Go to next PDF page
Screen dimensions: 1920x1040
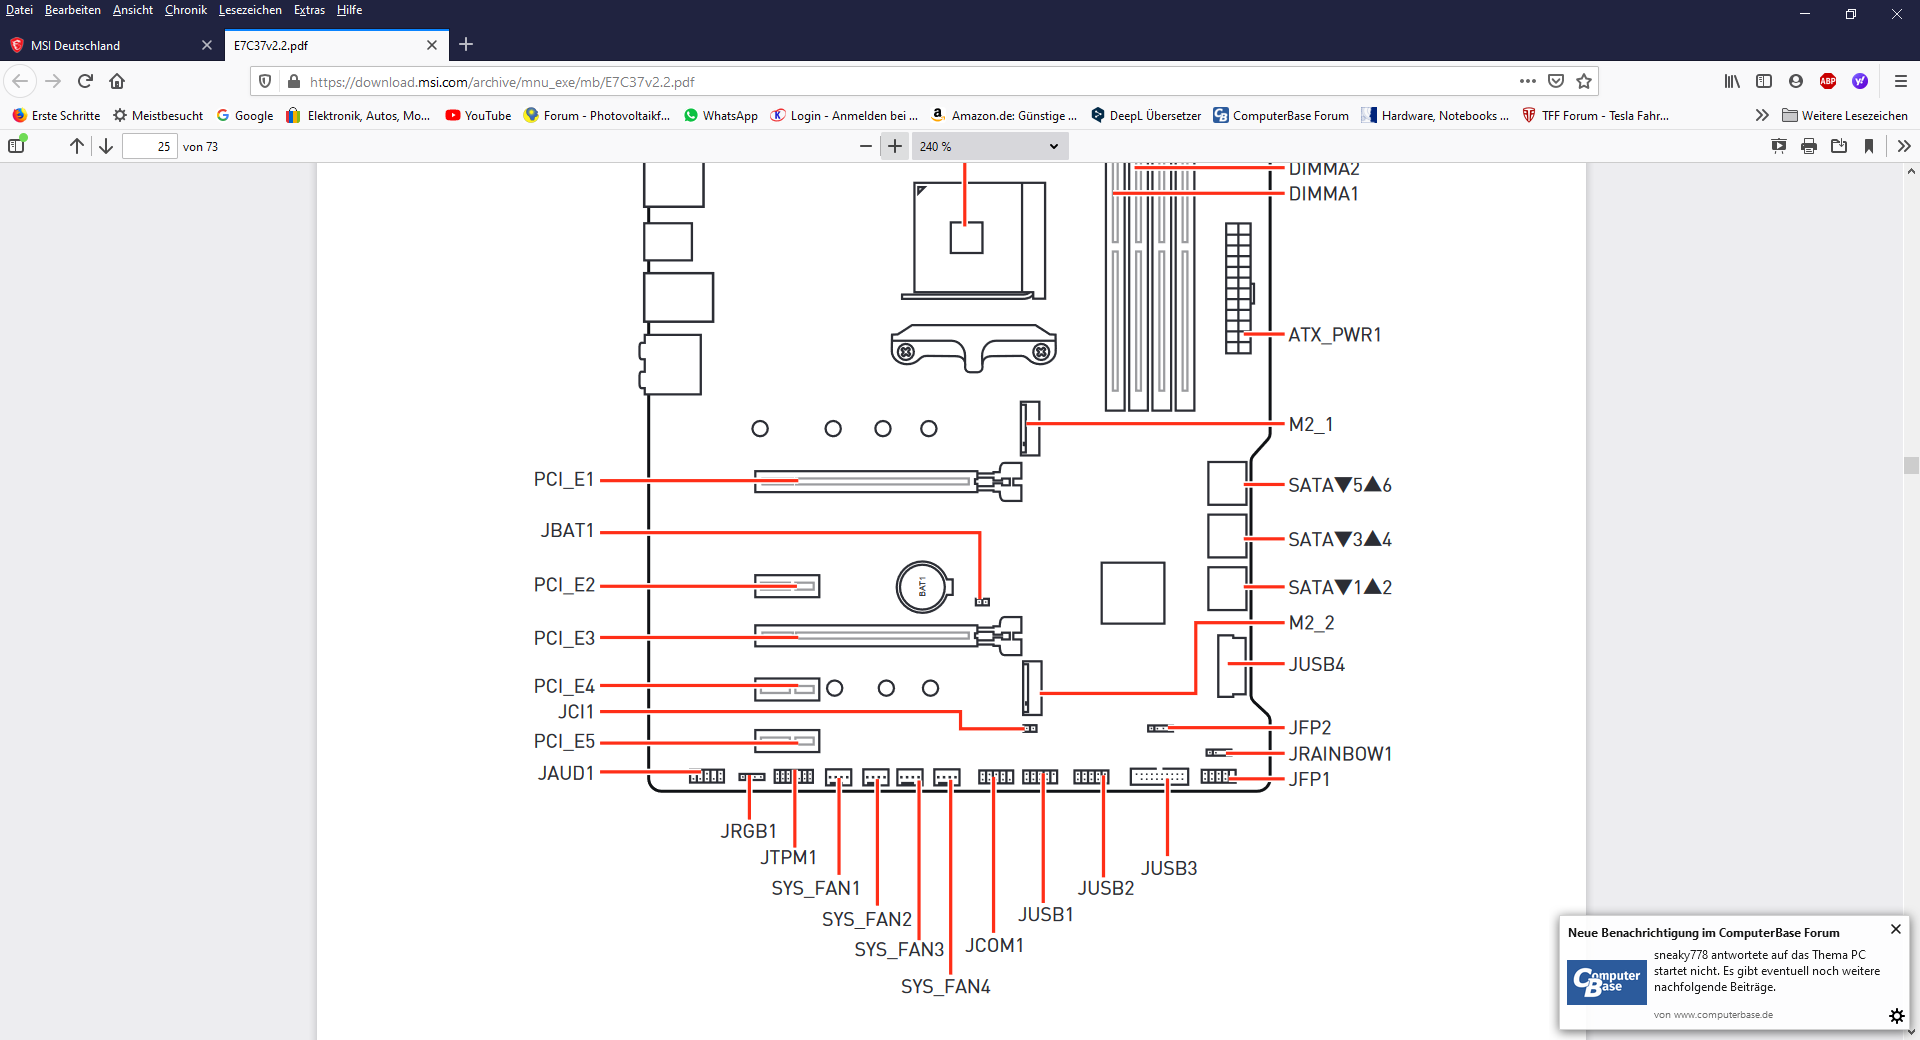point(106,146)
